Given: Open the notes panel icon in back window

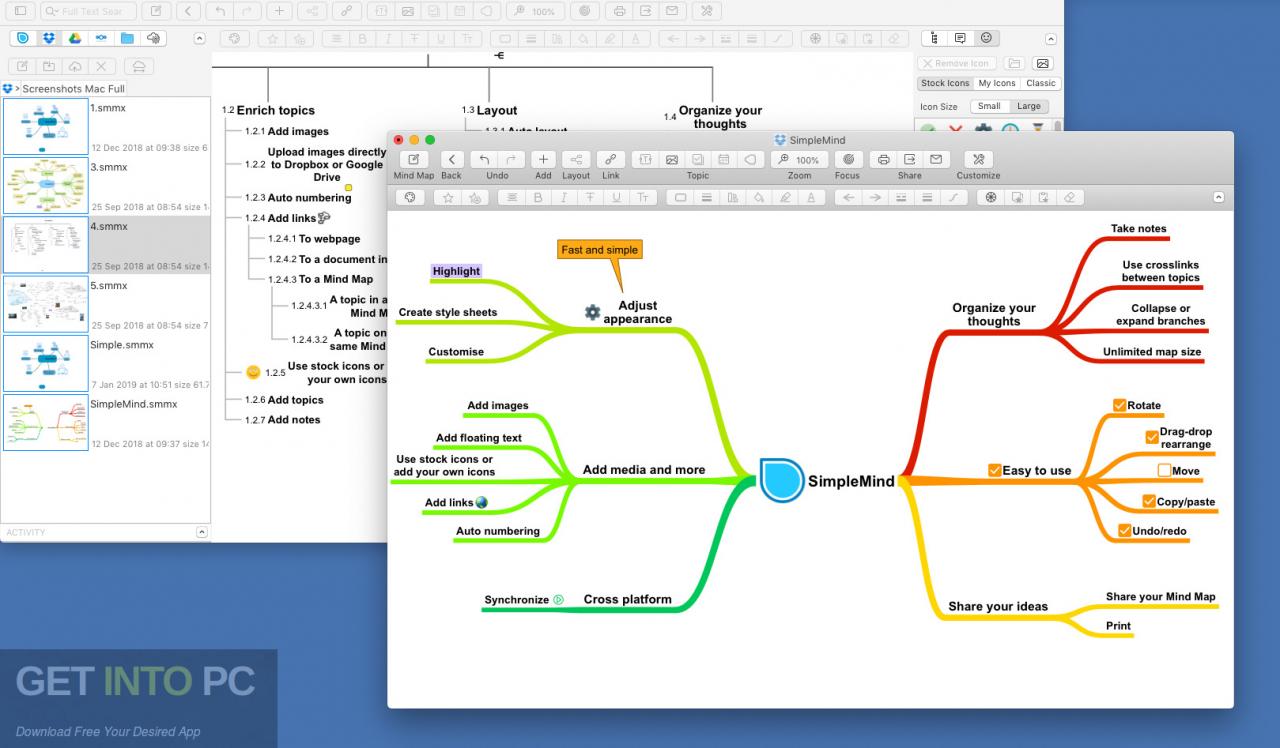Looking at the screenshot, I should [960, 38].
